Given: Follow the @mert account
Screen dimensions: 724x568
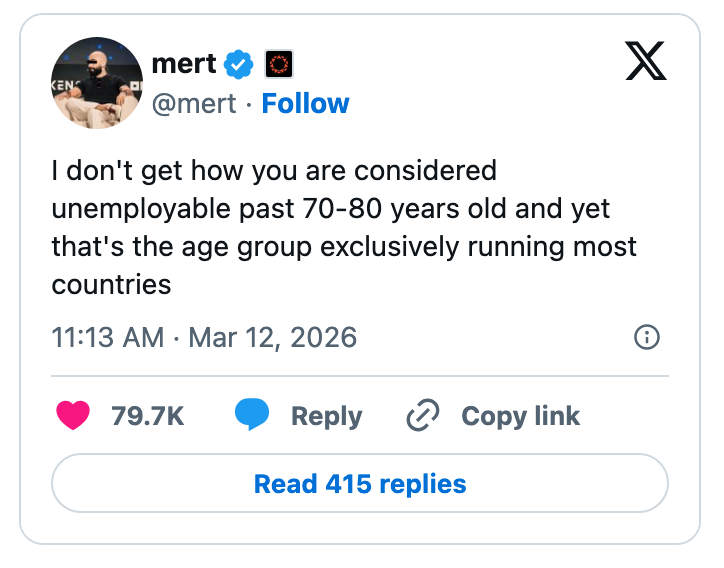Looking at the screenshot, I should tap(305, 104).
